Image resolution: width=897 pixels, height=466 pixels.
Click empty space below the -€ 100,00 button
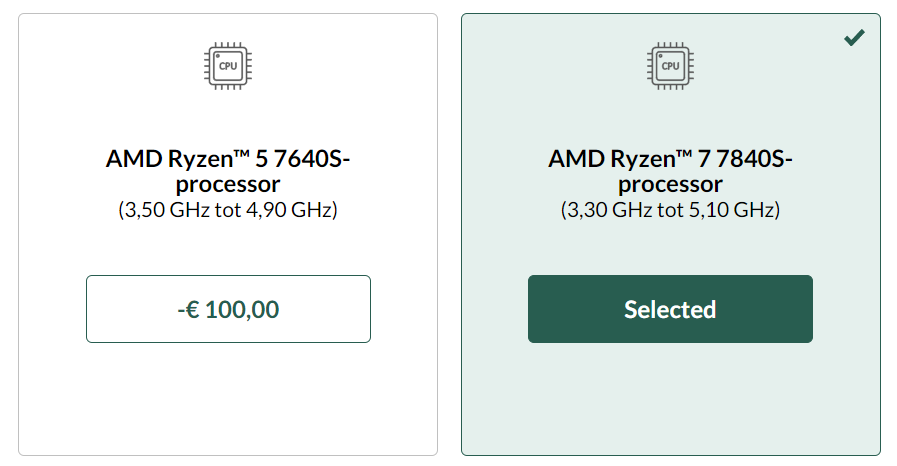[x=228, y=400]
